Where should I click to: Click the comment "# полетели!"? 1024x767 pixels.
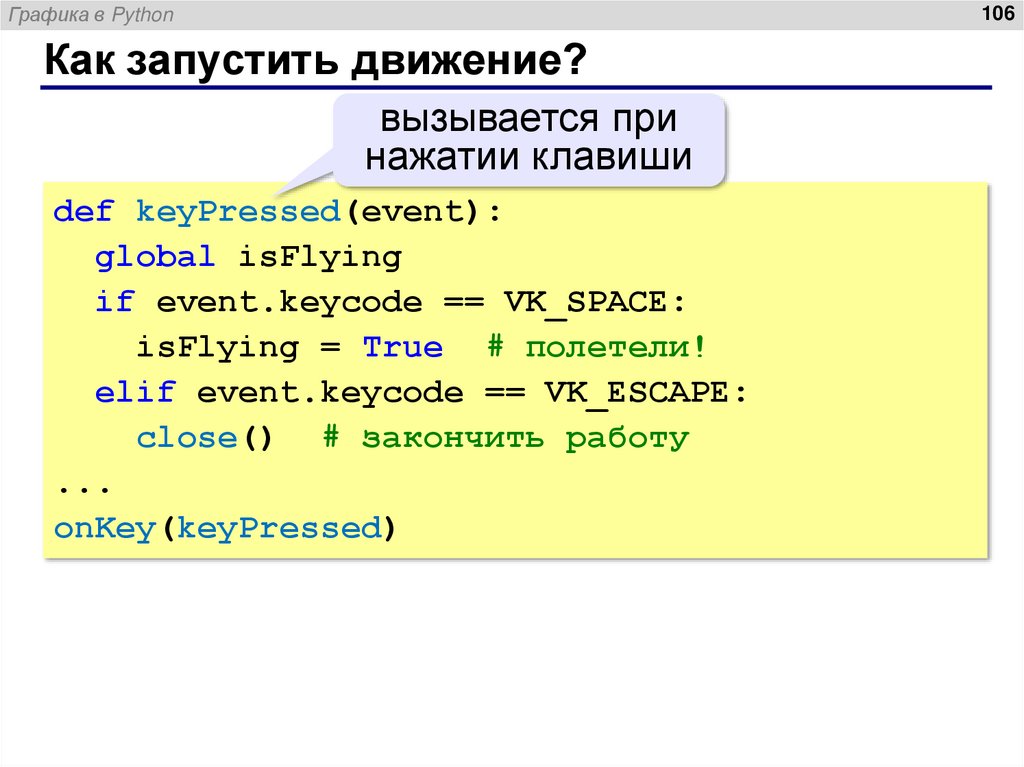[x=596, y=347]
